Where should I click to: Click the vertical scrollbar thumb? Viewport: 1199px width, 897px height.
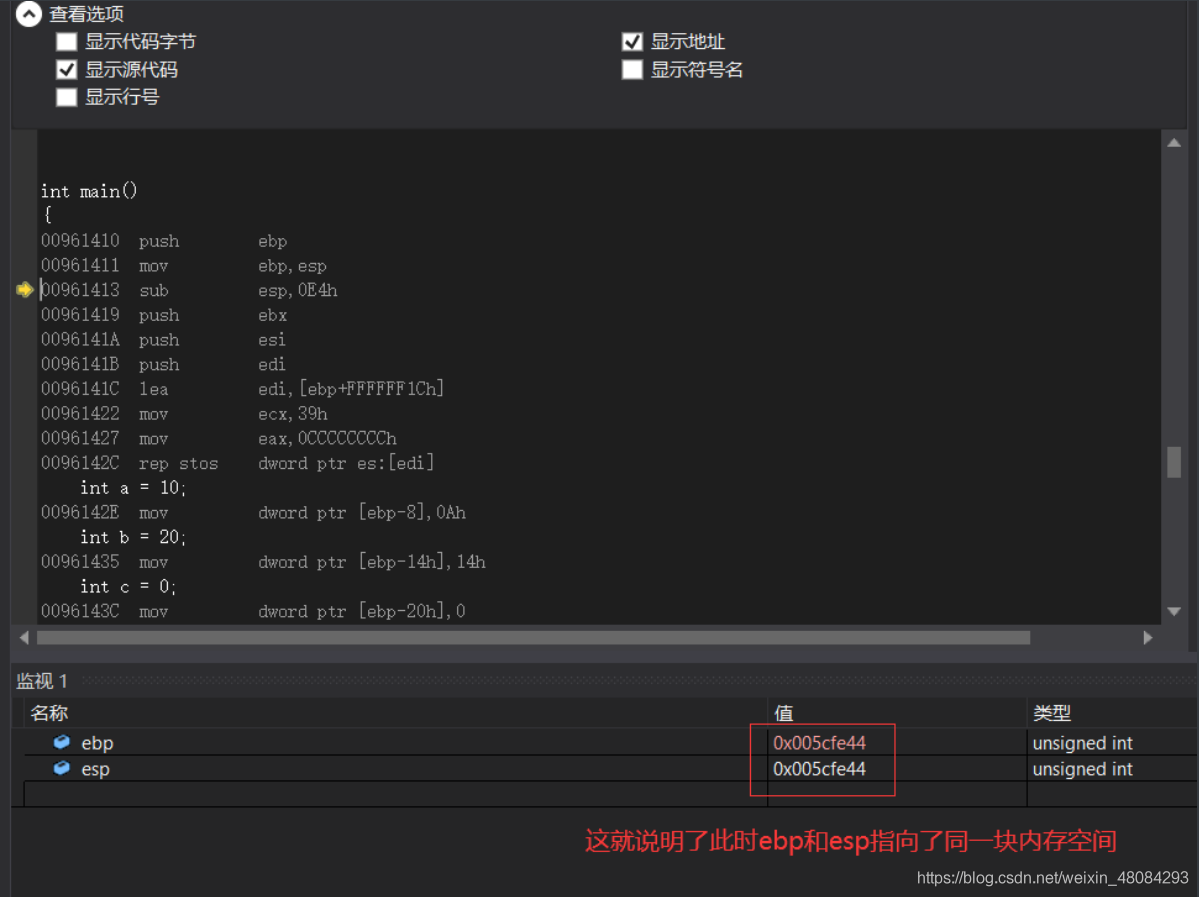click(1174, 462)
